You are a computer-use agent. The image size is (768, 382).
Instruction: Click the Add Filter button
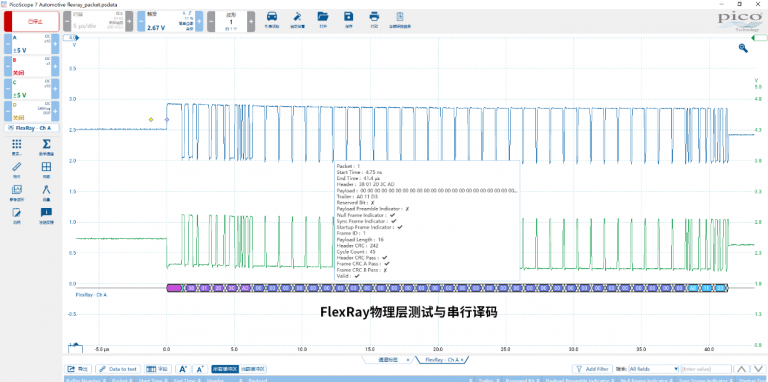coord(593,369)
